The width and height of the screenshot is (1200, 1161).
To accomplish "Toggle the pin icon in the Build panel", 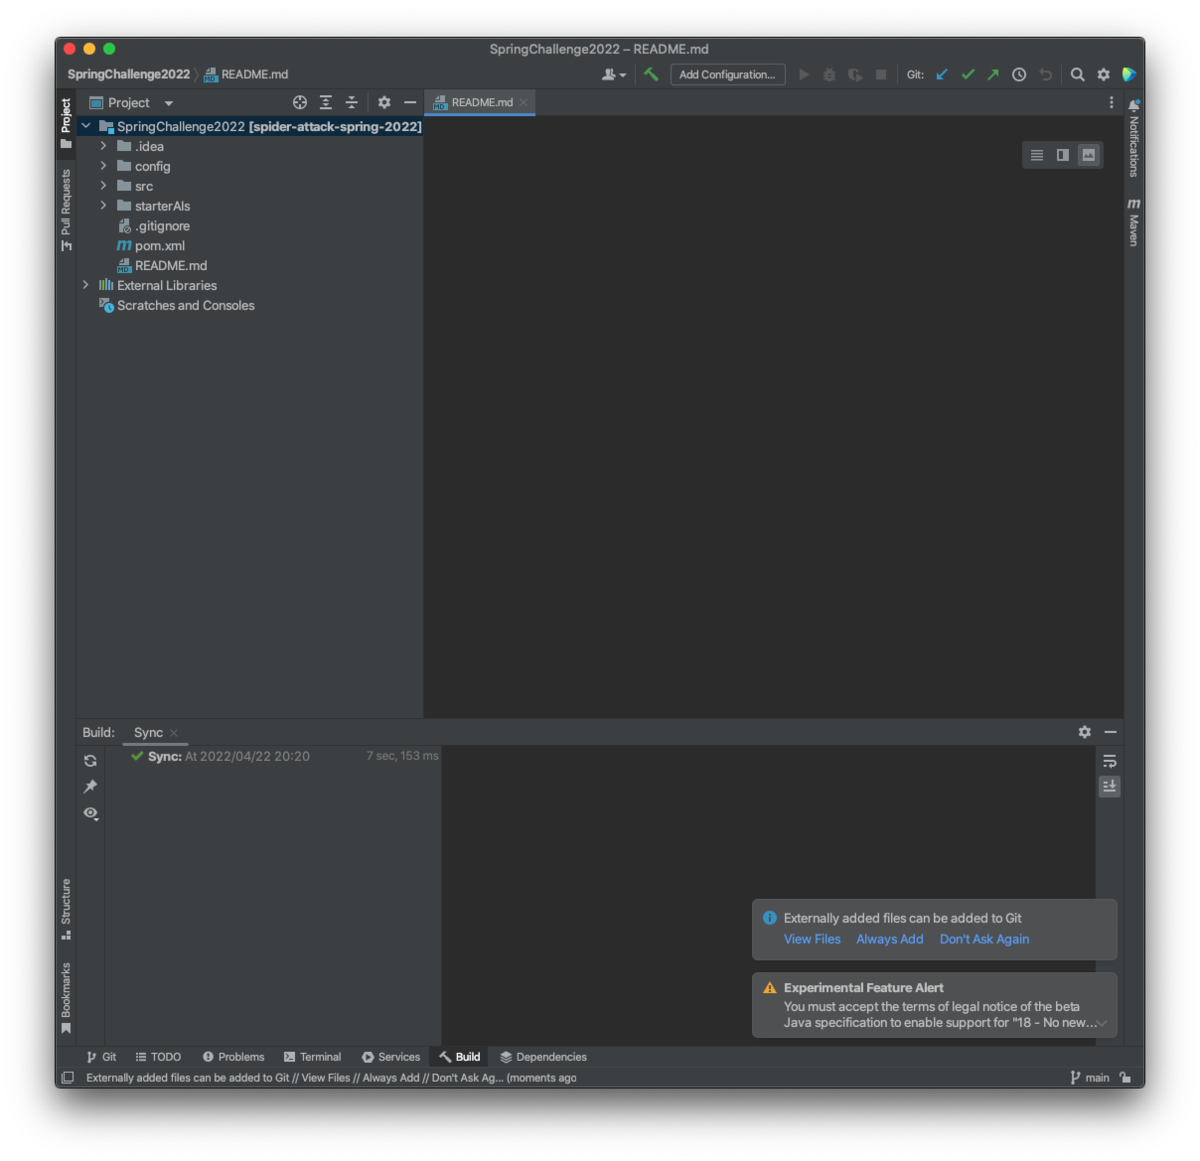I will [x=90, y=787].
